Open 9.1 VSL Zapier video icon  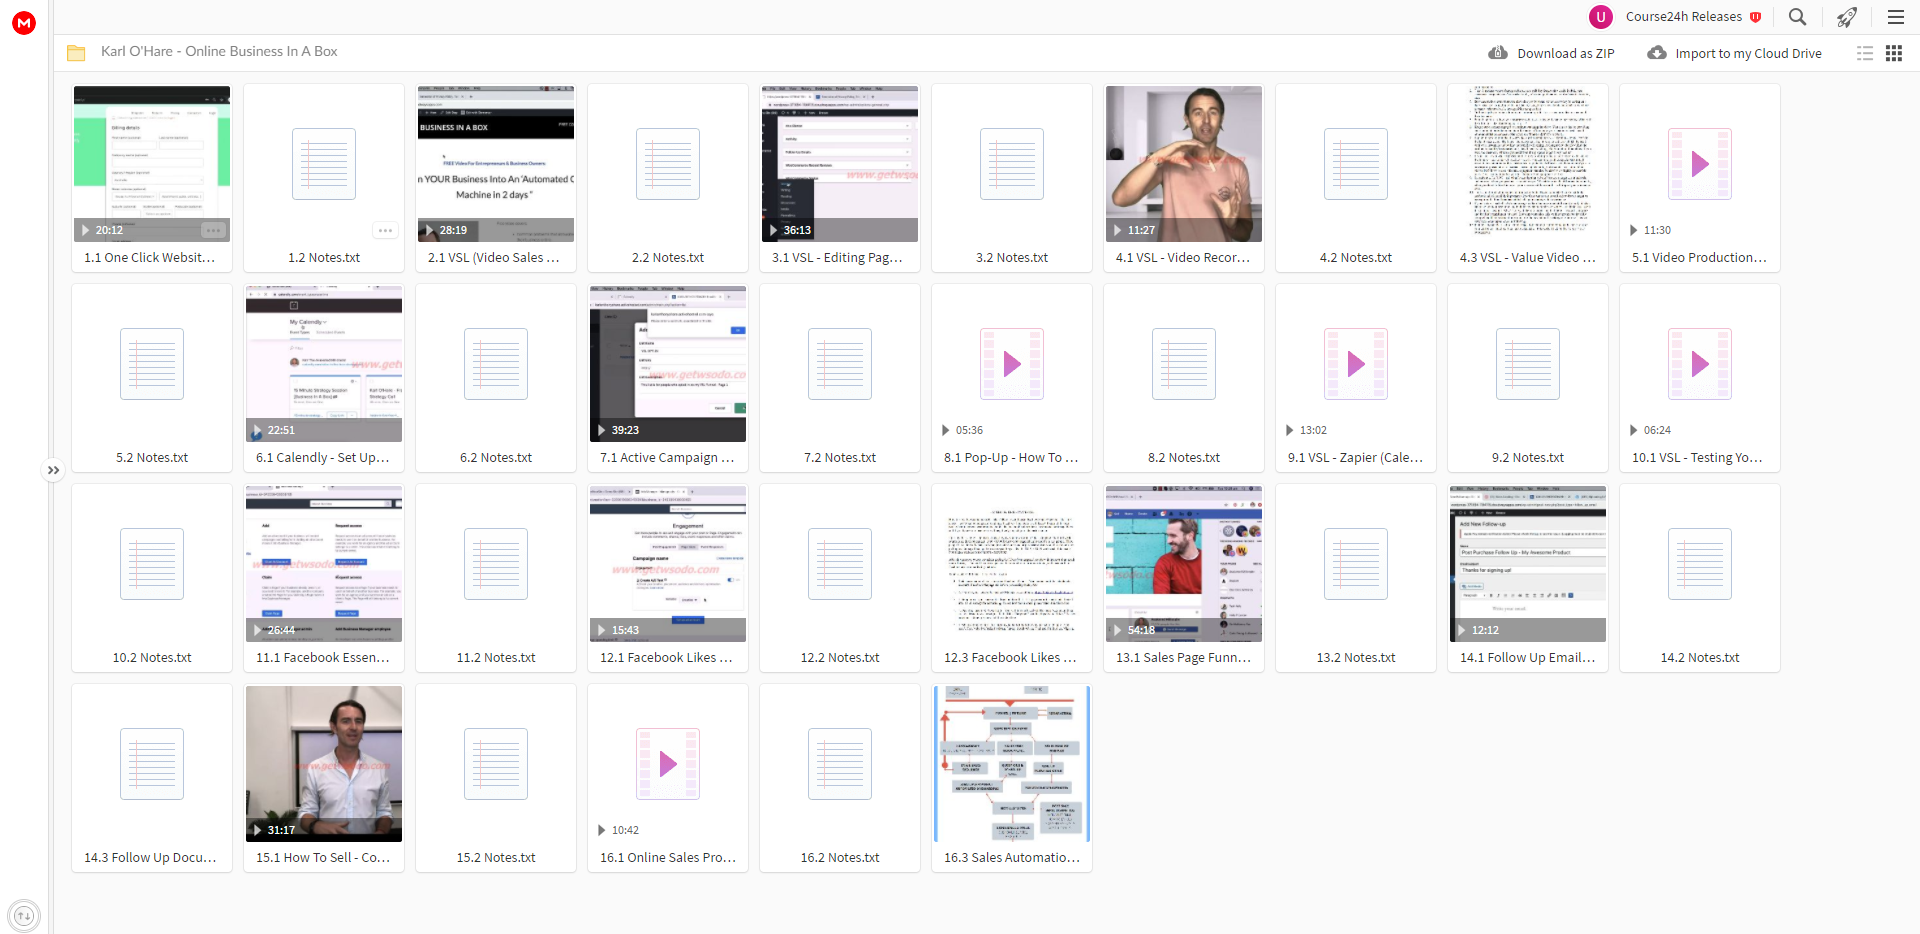point(1356,364)
